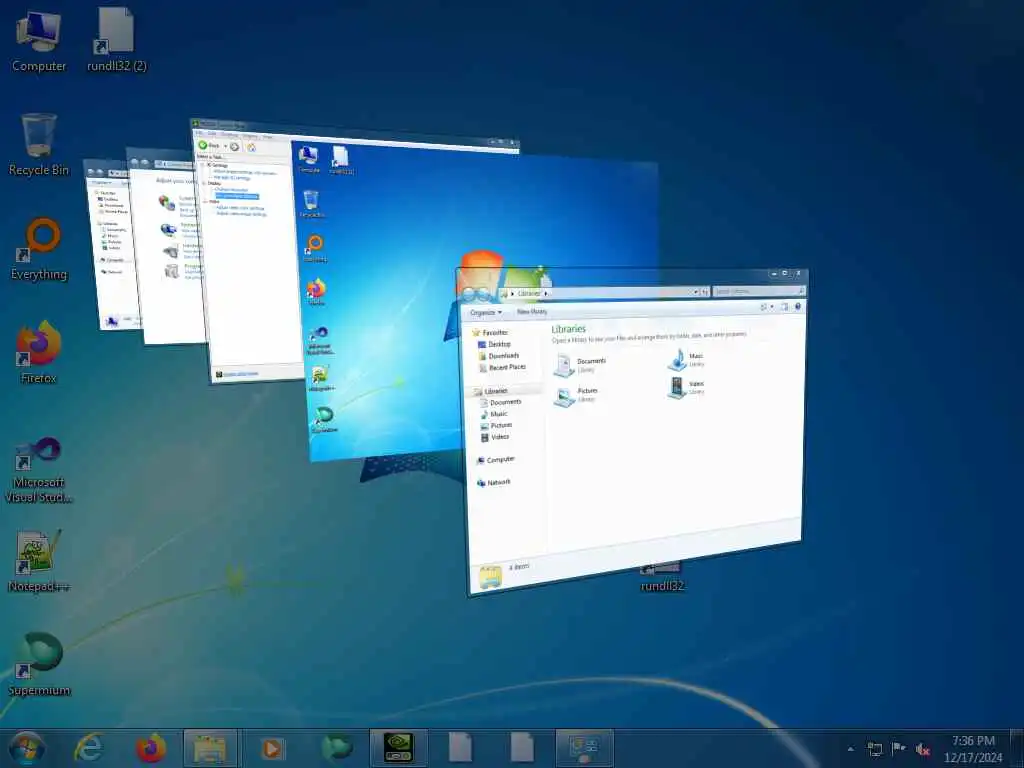
Task: Open the clock showing 7:36 PM
Action: [972, 749]
